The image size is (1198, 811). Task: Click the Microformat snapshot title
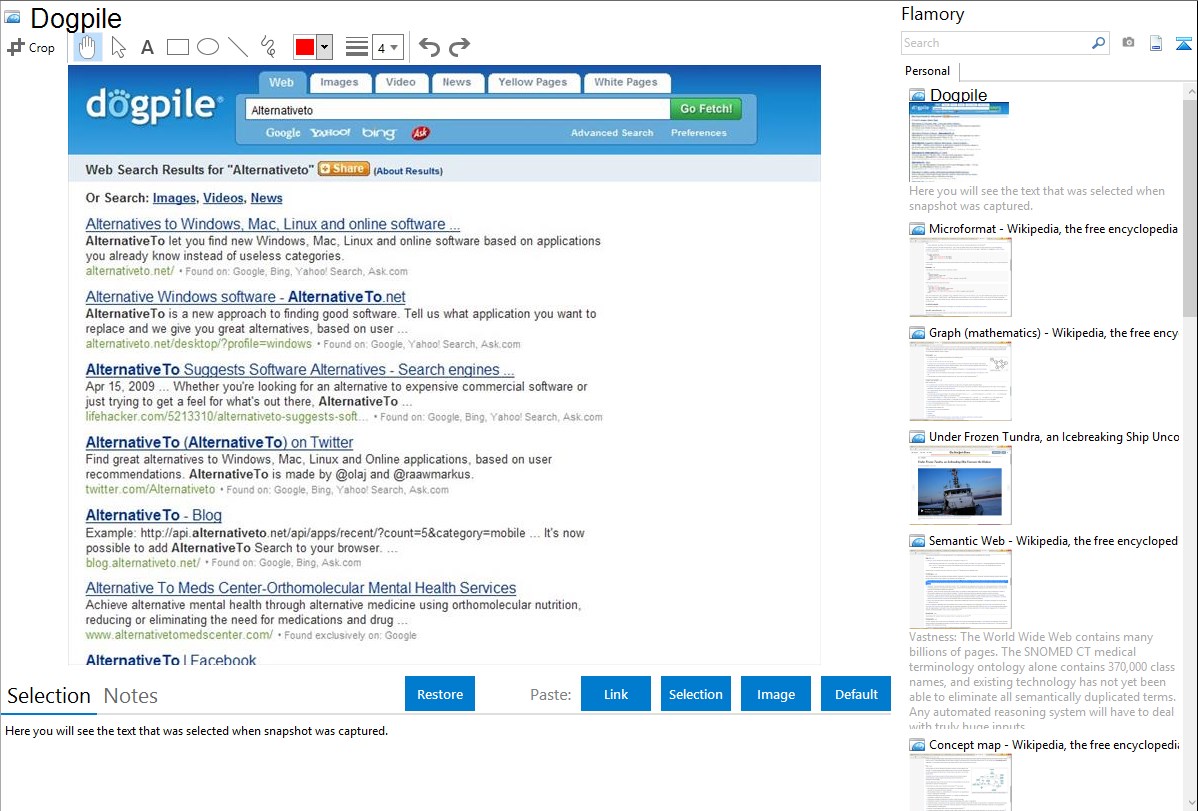pyautogui.click(x=1053, y=229)
